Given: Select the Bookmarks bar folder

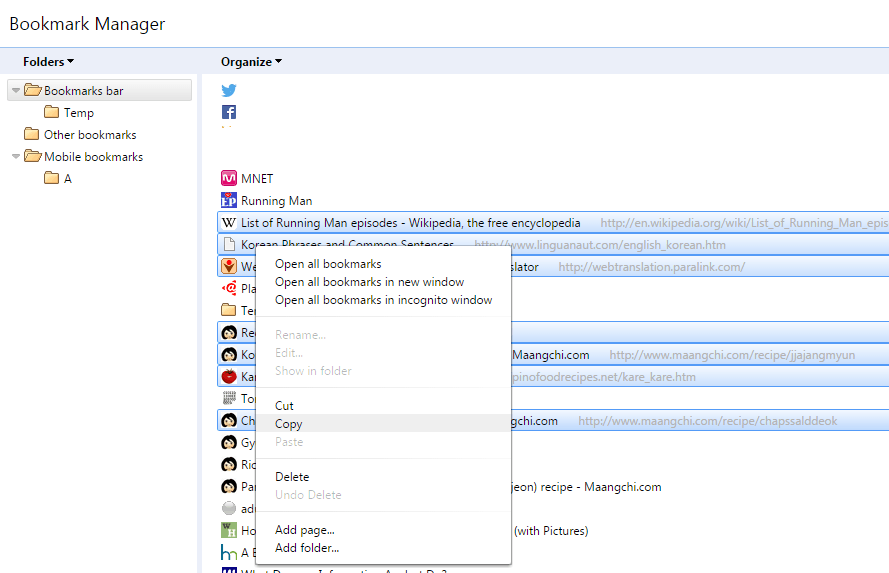Looking at the screenshot, I should [99, 91].
